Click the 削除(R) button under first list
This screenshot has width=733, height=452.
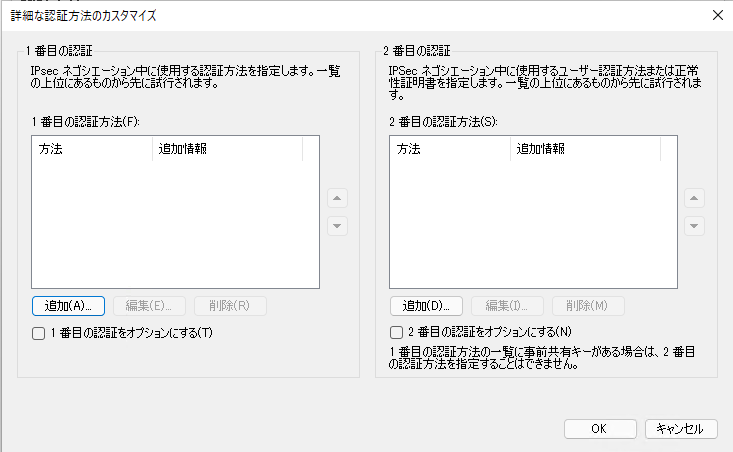click(230, 306)
